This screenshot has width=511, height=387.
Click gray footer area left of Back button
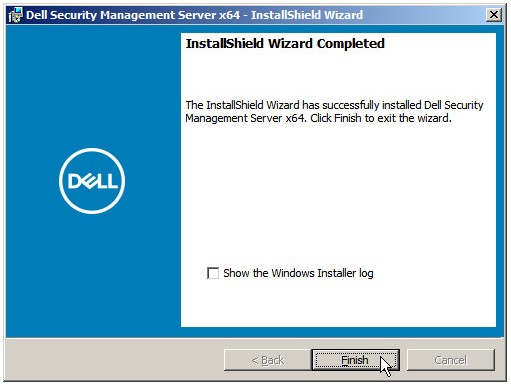click(113, 360)
